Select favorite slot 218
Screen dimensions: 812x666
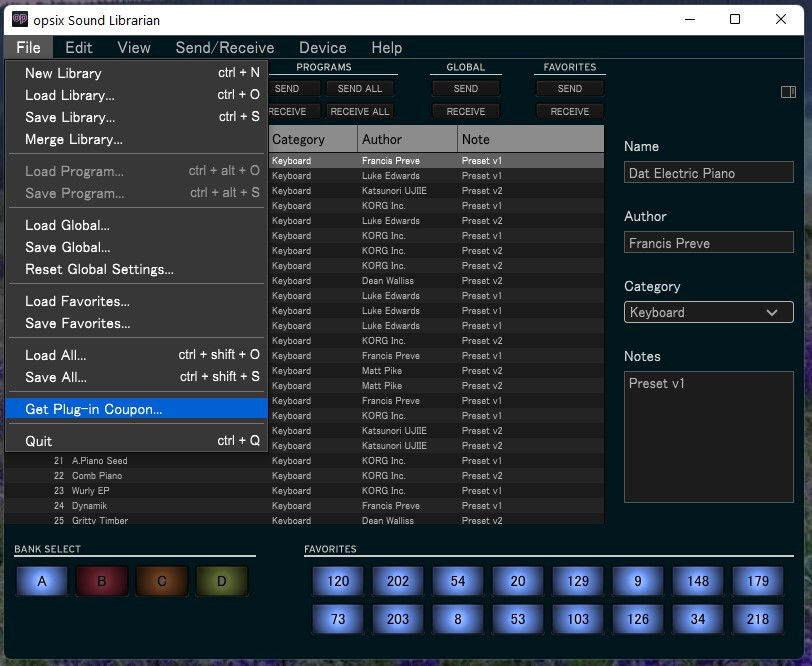pos(758,619)
